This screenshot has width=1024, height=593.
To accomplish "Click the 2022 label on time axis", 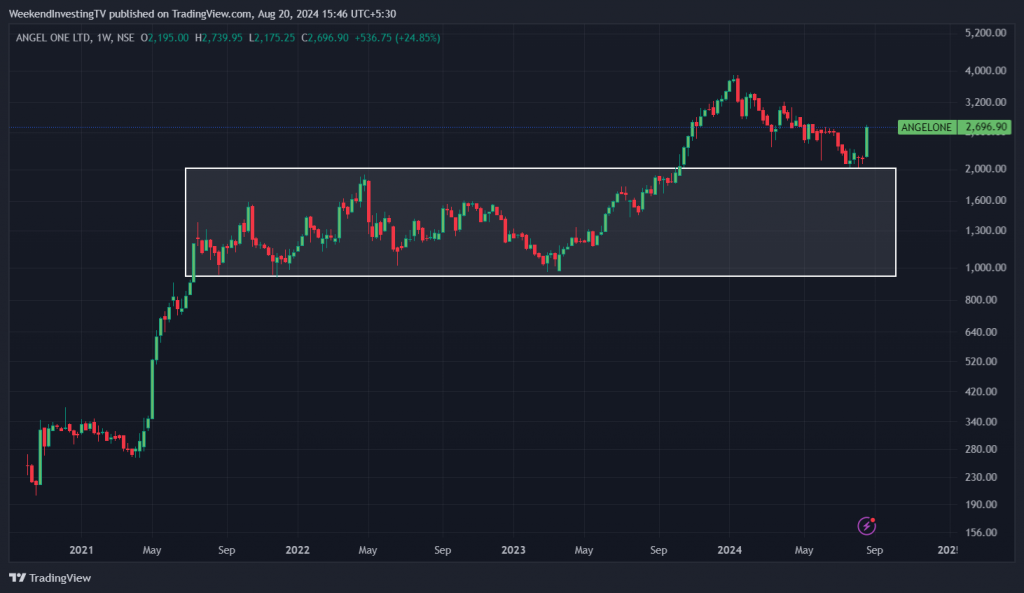I will point(297,550).
